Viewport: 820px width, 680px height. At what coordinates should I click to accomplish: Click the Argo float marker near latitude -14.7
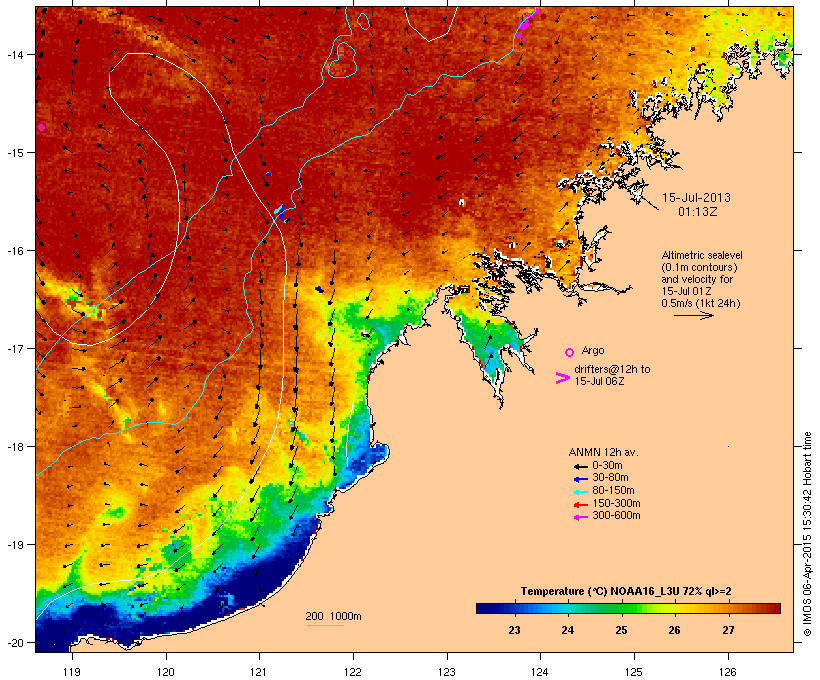(41, 127)
